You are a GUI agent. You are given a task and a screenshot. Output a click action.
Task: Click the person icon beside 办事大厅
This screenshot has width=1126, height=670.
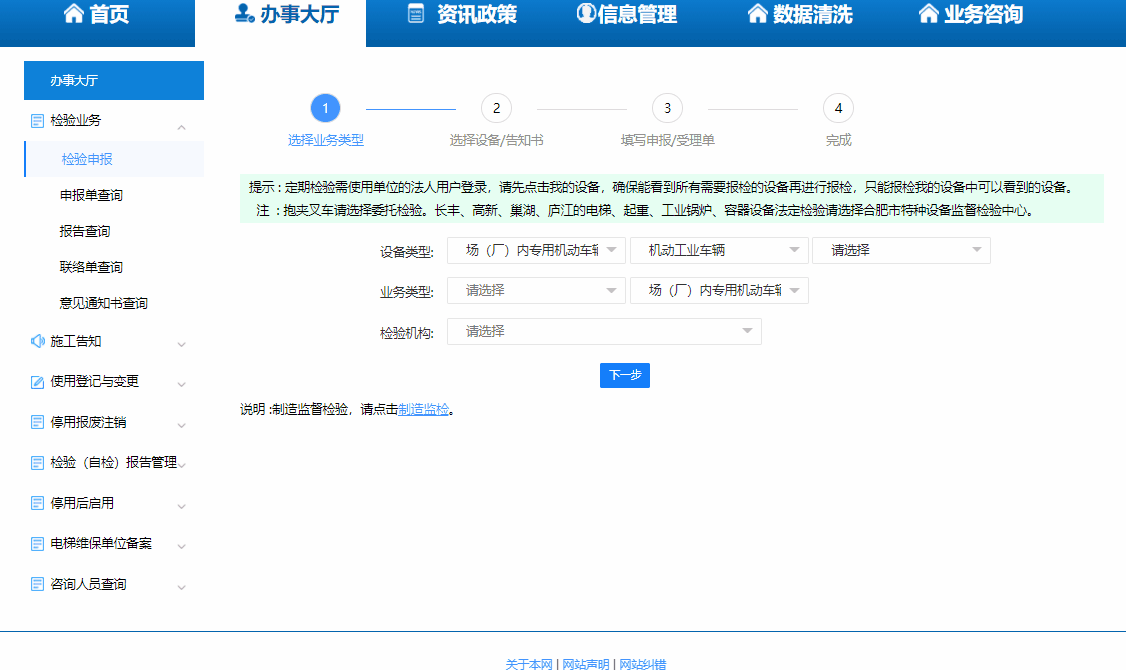coord(245,13)
